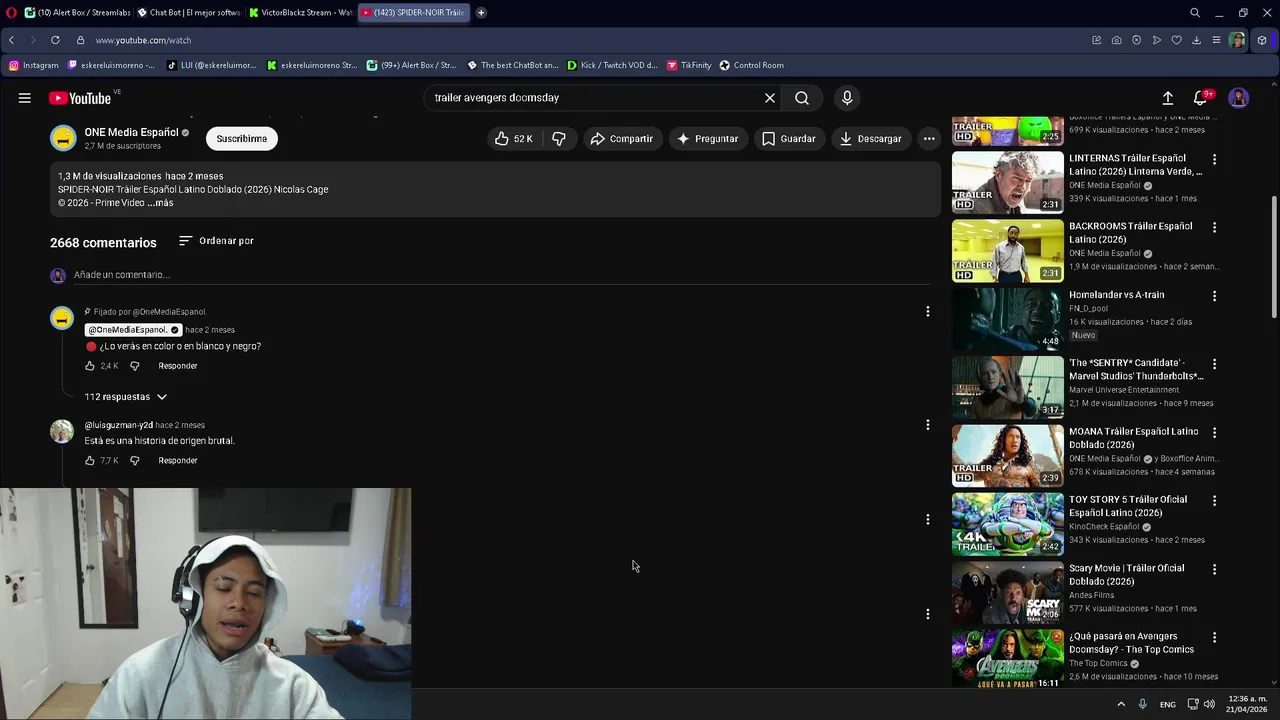This screenshot has width=1280, height=720.
Task: Open options menu for MOANA Tráiler
Action: pos(1214,433)
